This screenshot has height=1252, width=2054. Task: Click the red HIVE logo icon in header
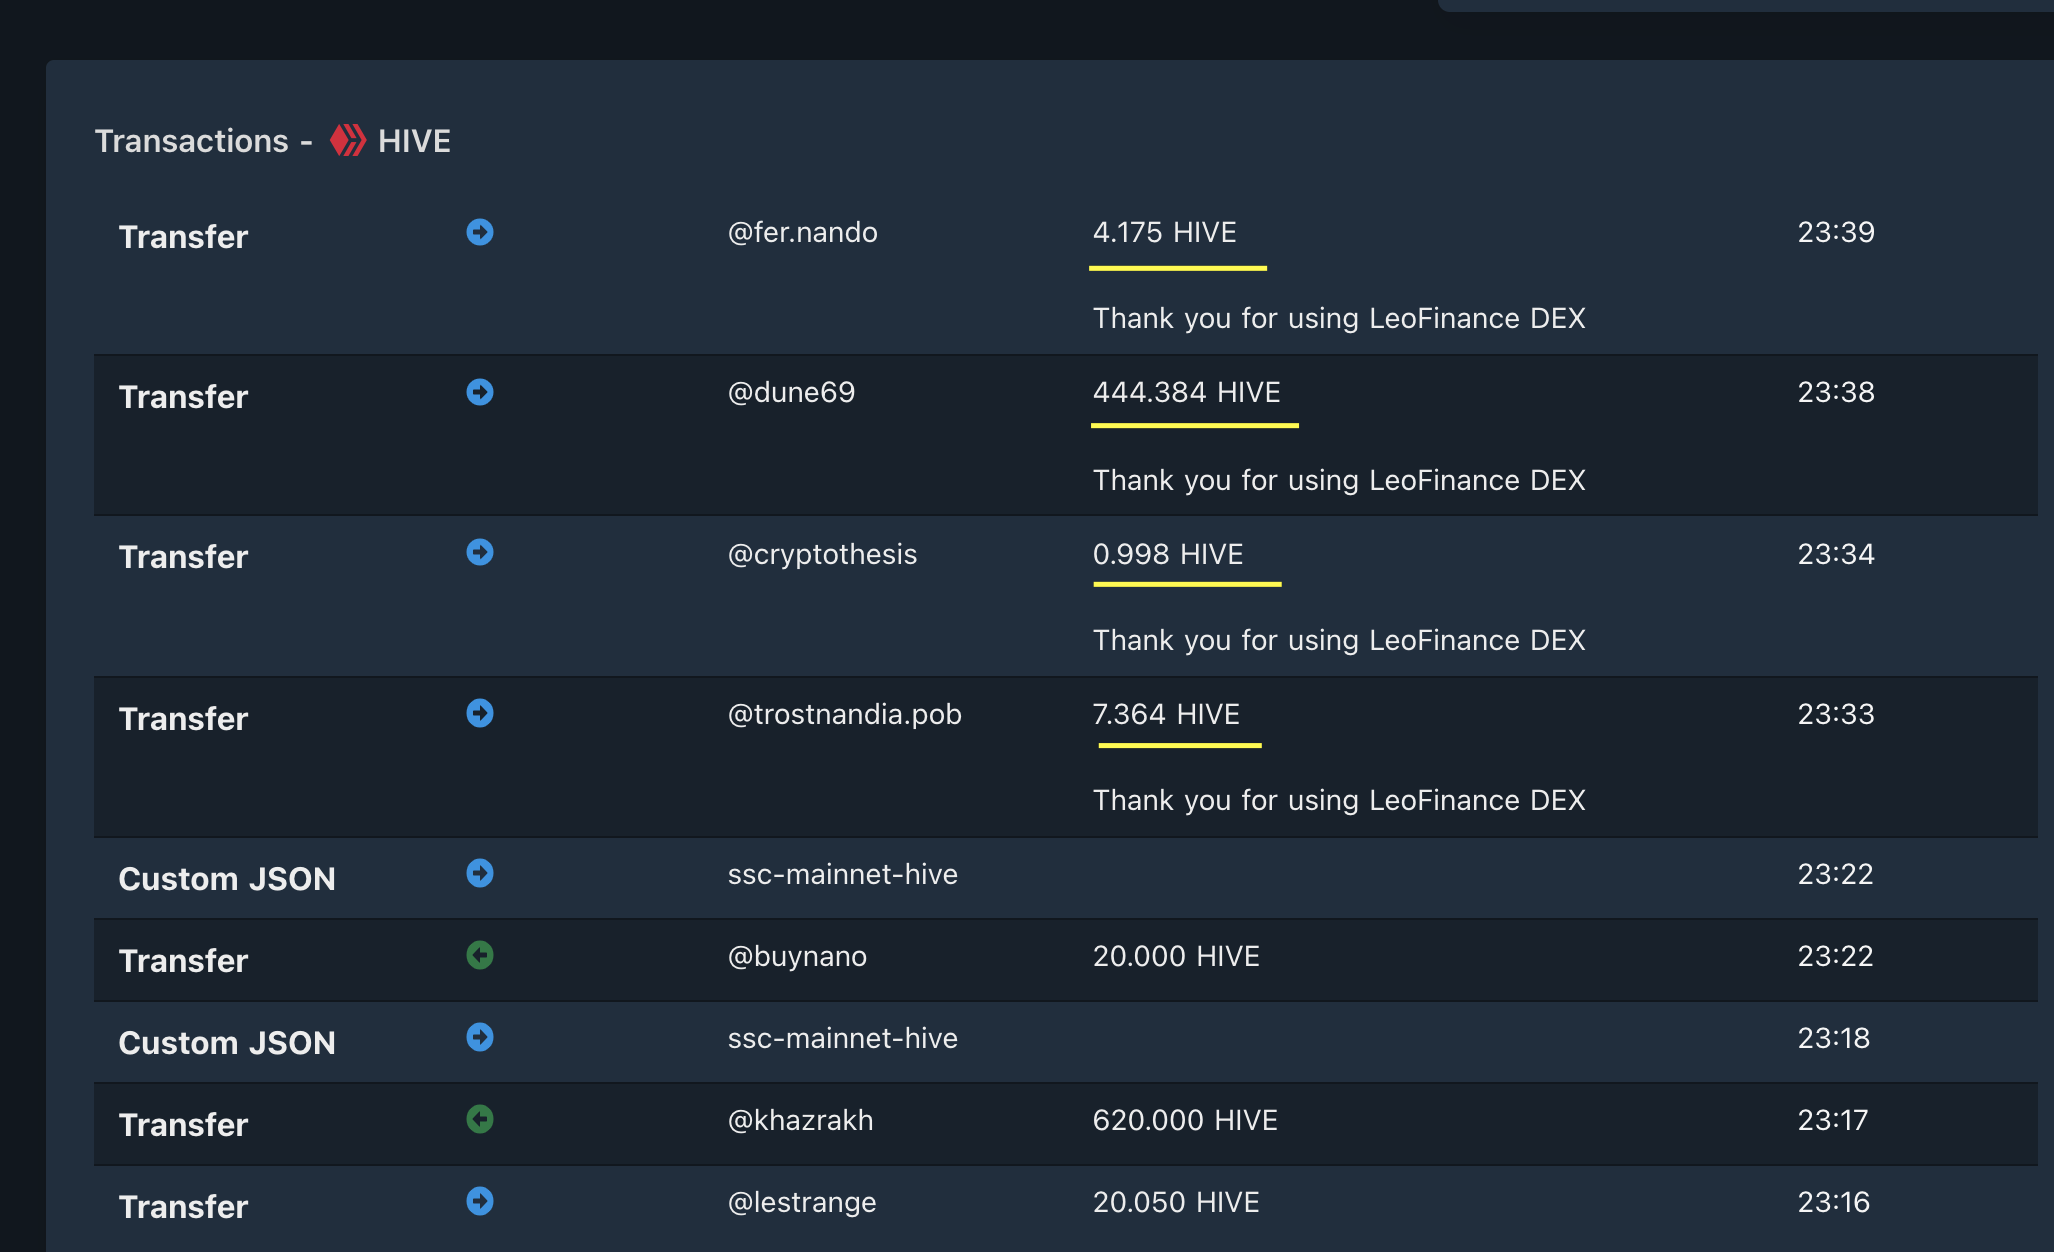[348, 140]
